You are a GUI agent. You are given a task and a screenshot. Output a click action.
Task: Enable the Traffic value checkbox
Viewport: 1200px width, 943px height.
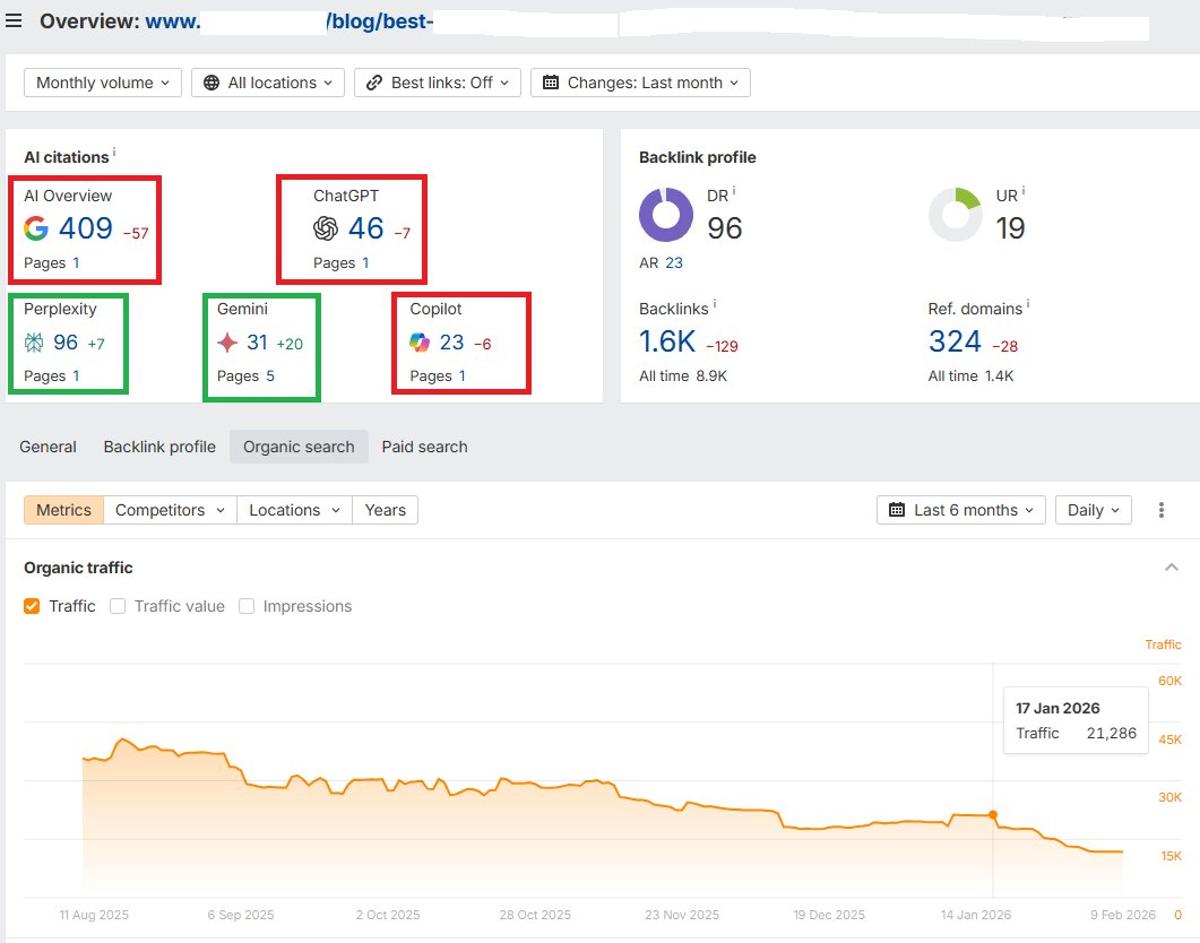[118, 606]
